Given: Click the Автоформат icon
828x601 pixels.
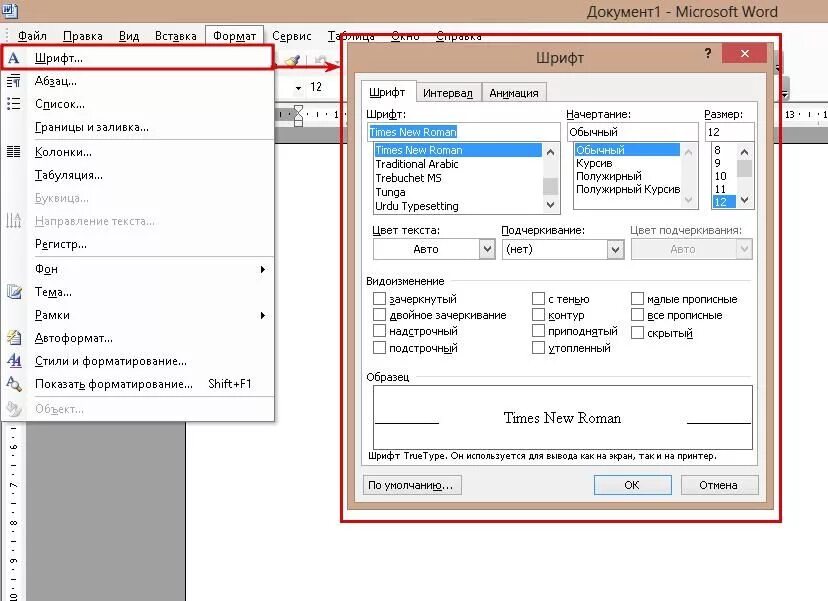Looking at the screenshot, I should 14,337.
